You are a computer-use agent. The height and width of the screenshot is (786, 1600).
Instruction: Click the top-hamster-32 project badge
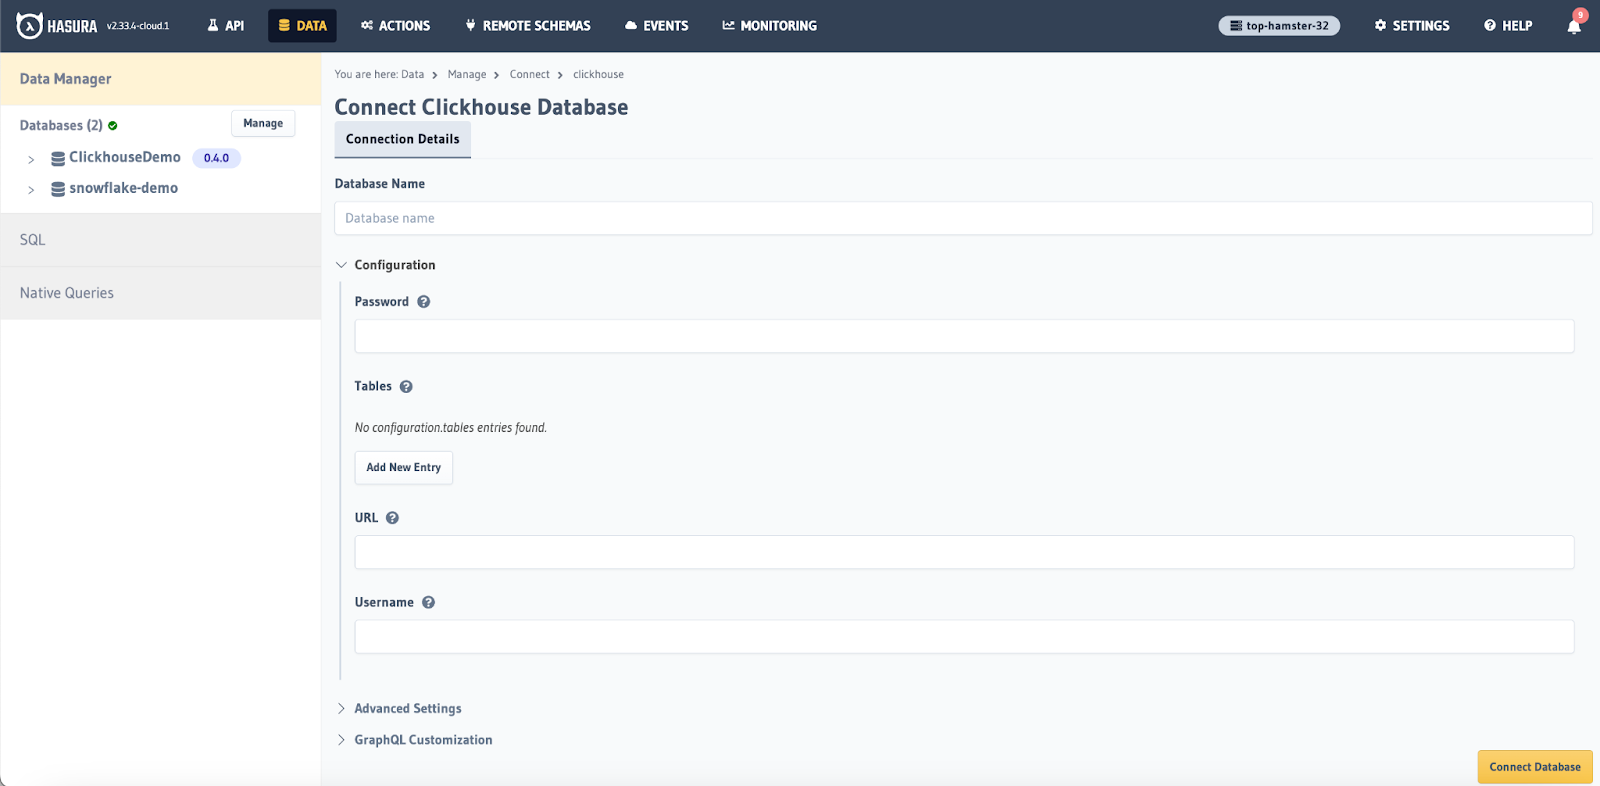(1279, 26)
